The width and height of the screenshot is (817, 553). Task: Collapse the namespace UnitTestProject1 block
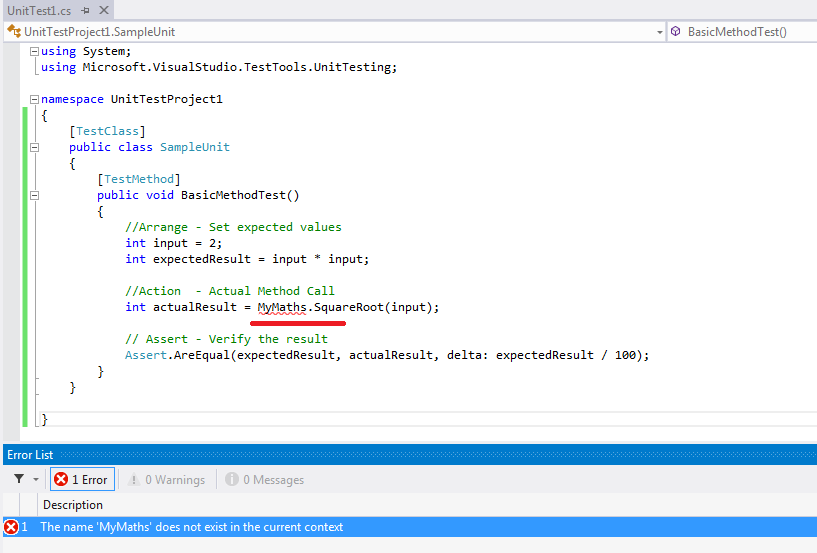tap(34, 99)
